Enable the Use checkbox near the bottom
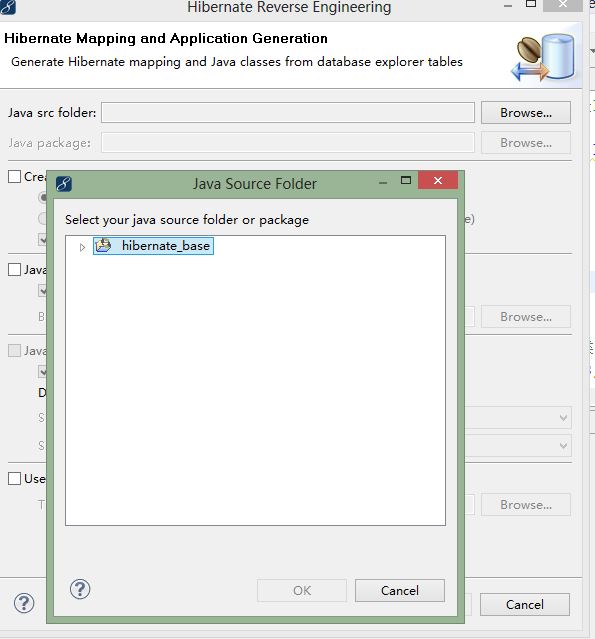The image size is (595, 639). coord(15,478)
